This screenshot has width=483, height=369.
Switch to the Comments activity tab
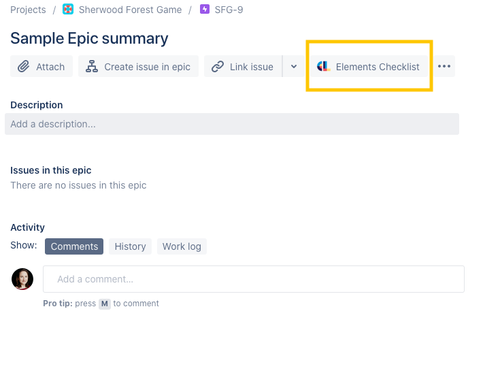click(74, 246)
